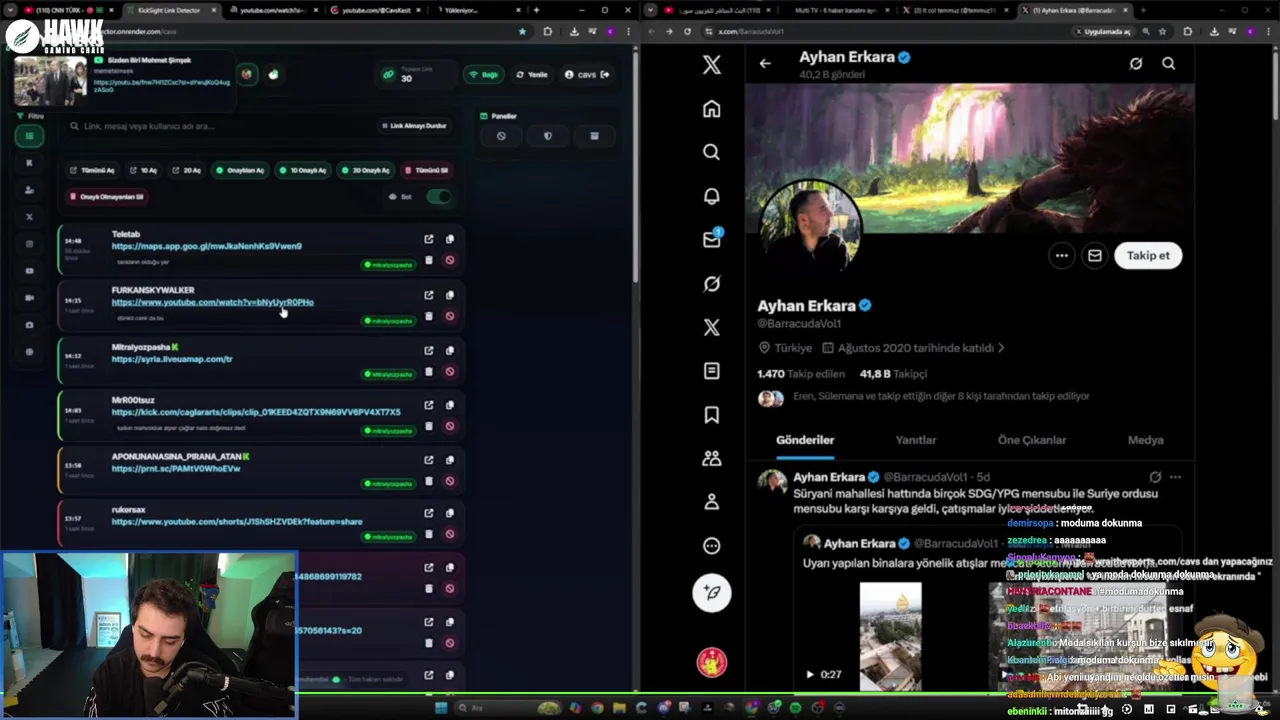
Task: Open X Explore magnifier in left sidebar
Action: pos(711,152)
